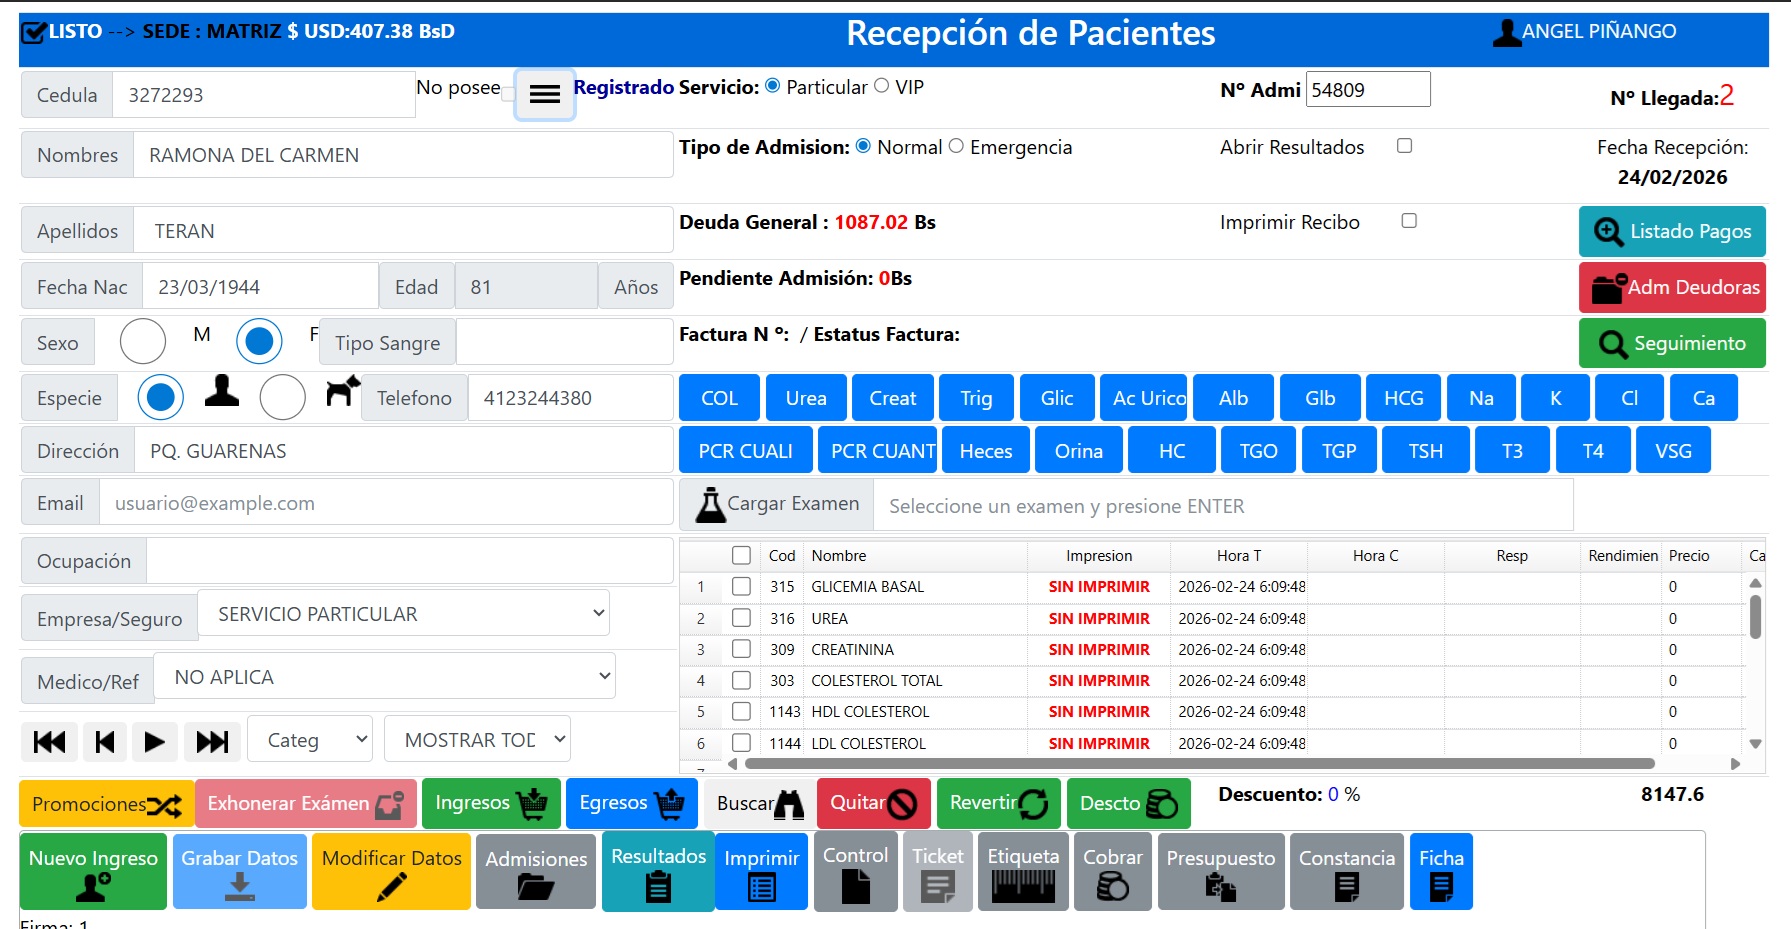1791x929 pixels.
Task: Choose Emergencia admission type
Action: click(956, 146)
